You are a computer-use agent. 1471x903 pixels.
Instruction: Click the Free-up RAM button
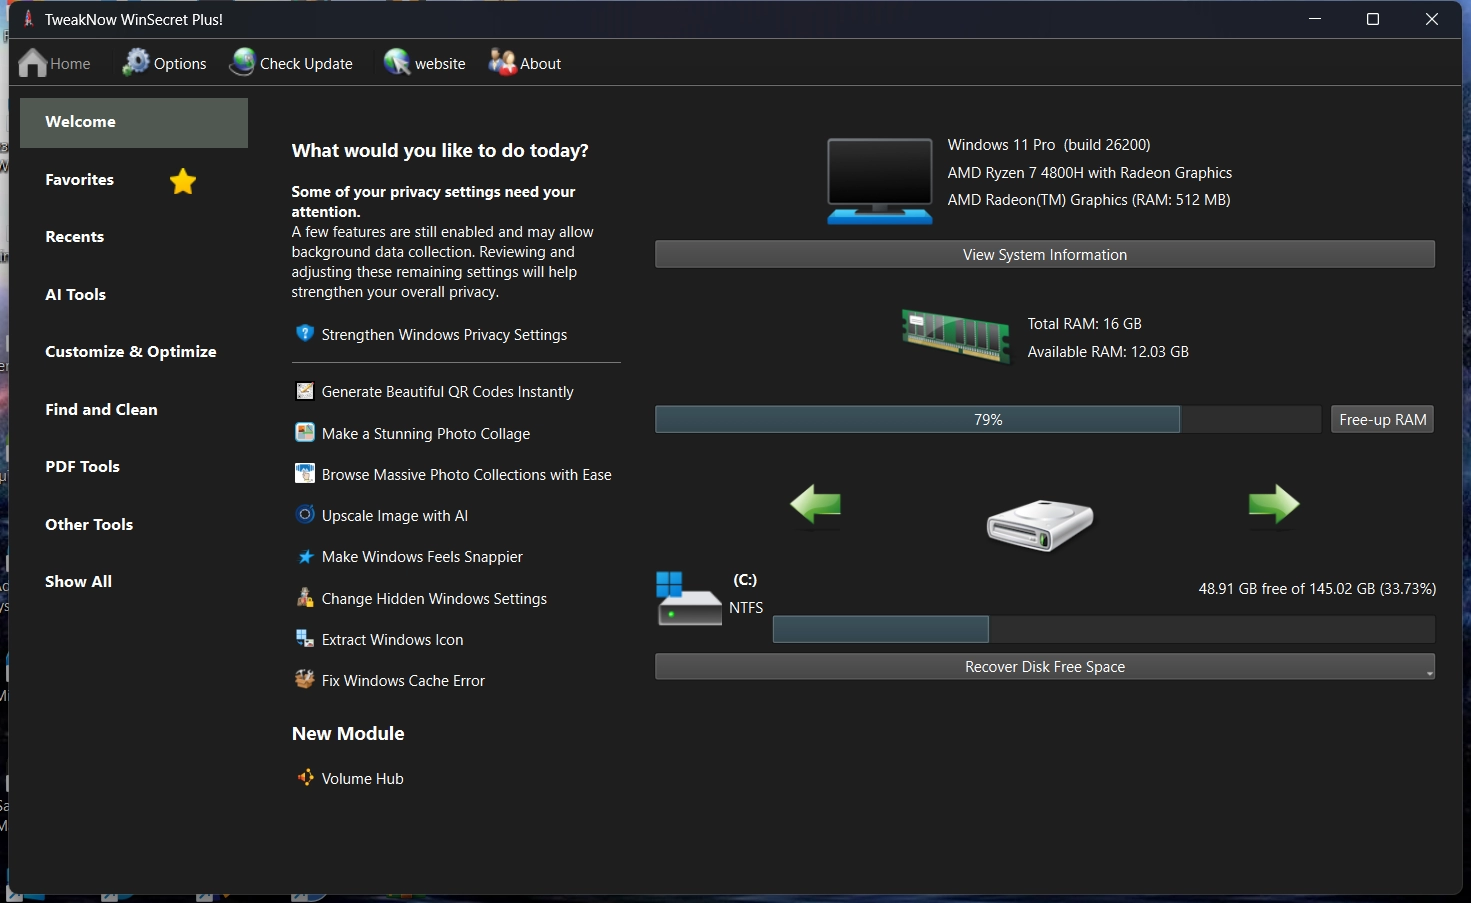(1382, 419)
